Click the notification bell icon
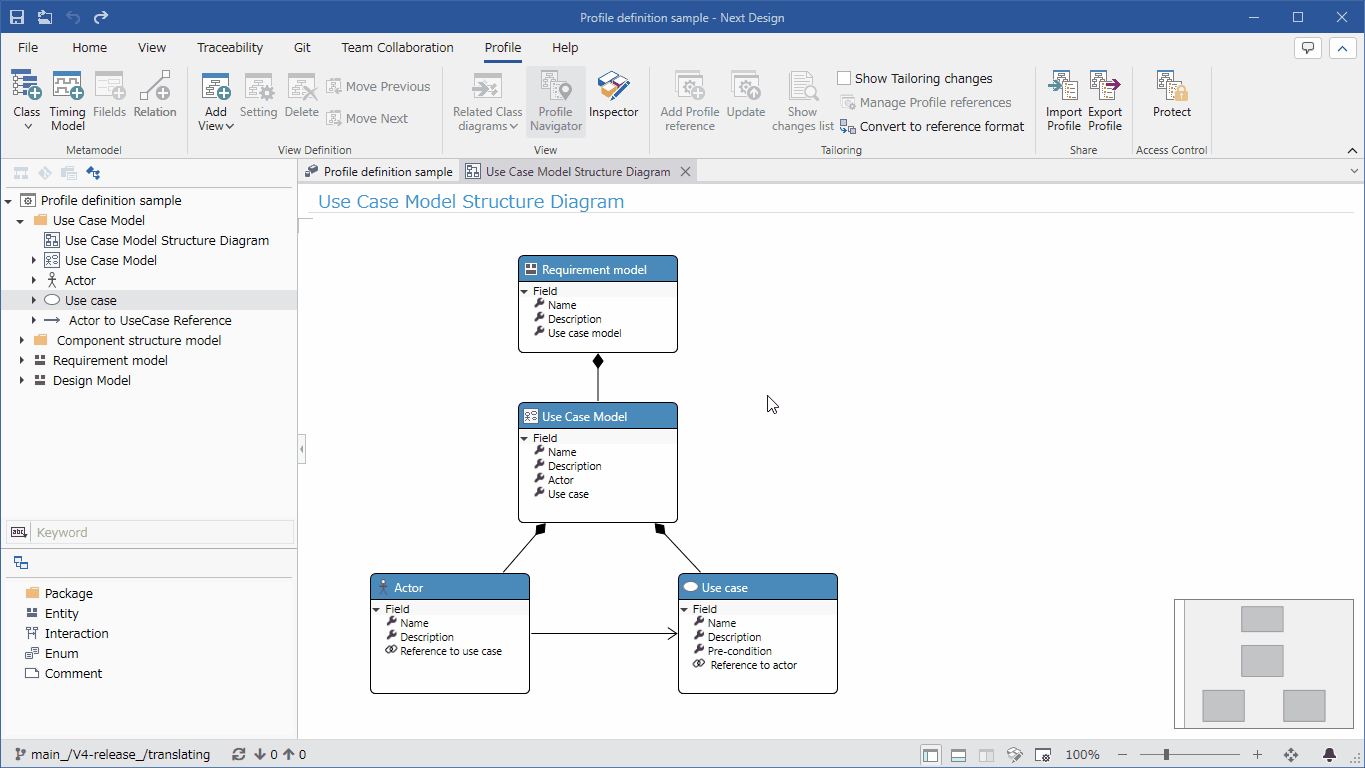 click(1329, 755)
